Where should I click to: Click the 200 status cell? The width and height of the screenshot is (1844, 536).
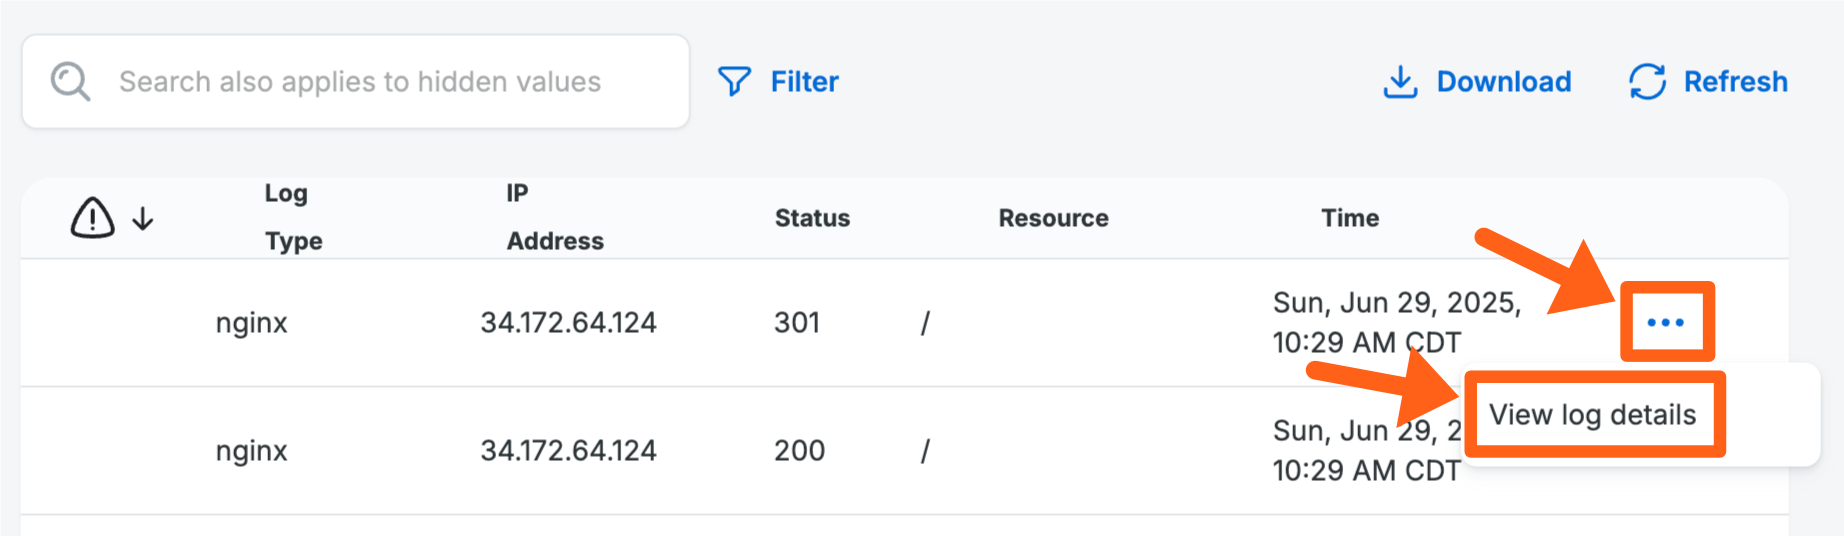[x=799, y=451]
